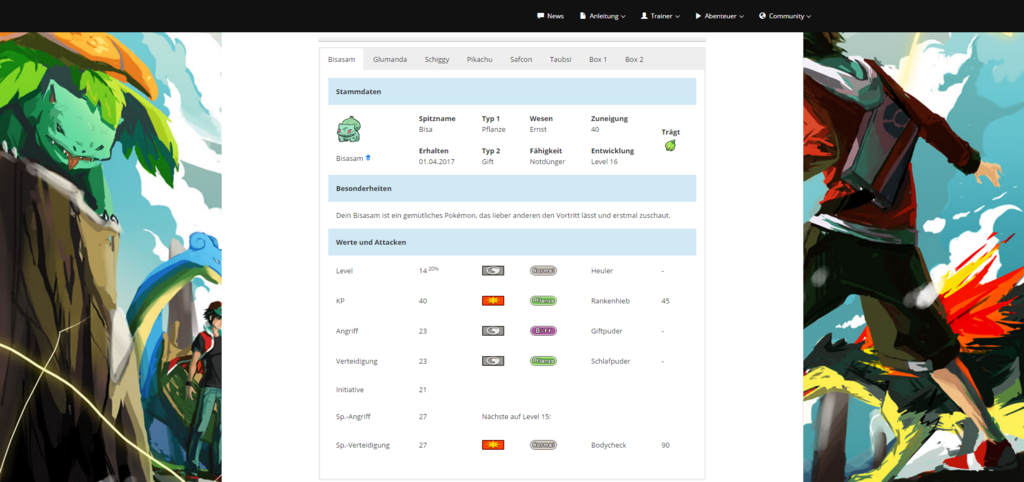Click the attack name Heuler

(x=602, y=270)
